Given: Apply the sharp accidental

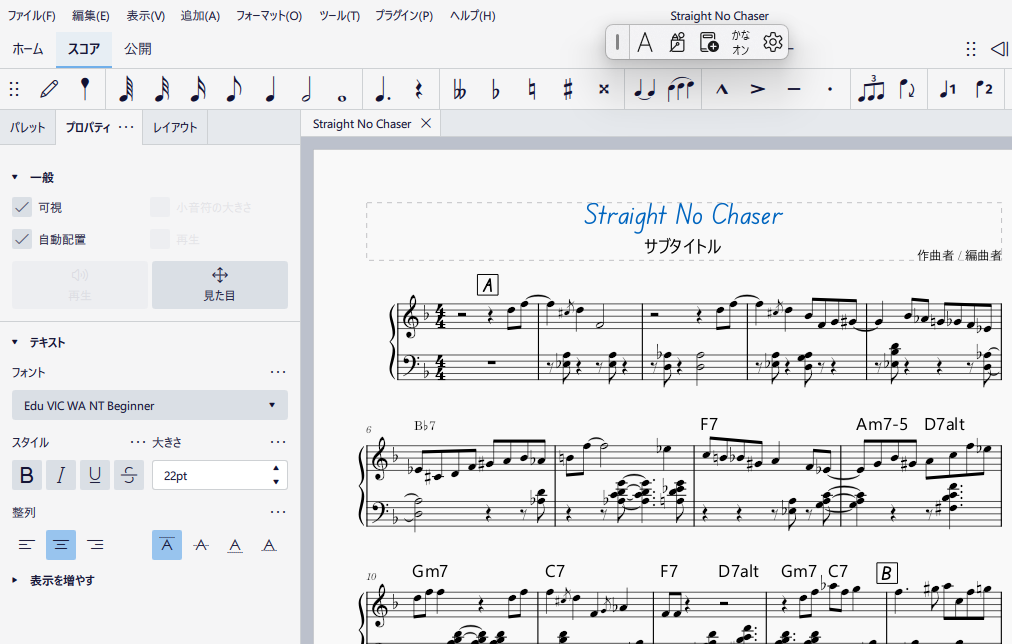Looking at the screenshot, I should (x=568, y=89).
